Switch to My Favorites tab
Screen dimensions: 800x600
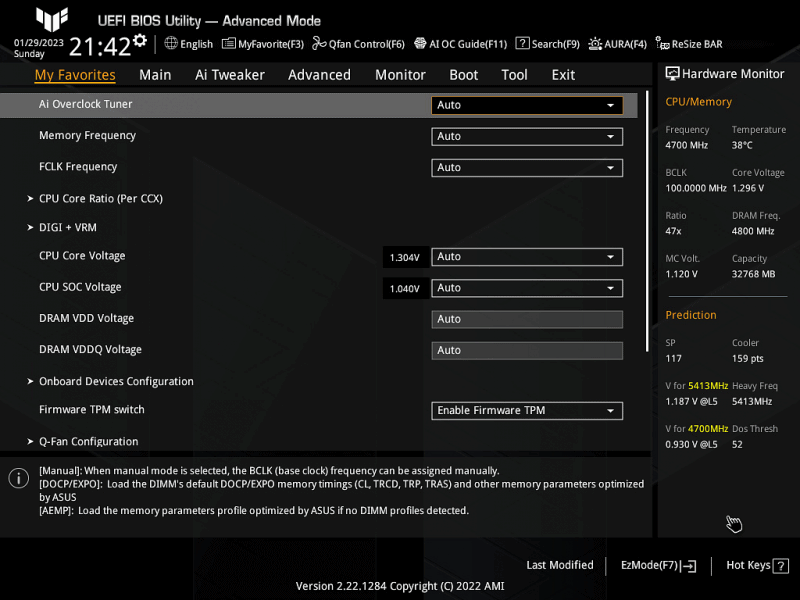click(x=75, y=75)
